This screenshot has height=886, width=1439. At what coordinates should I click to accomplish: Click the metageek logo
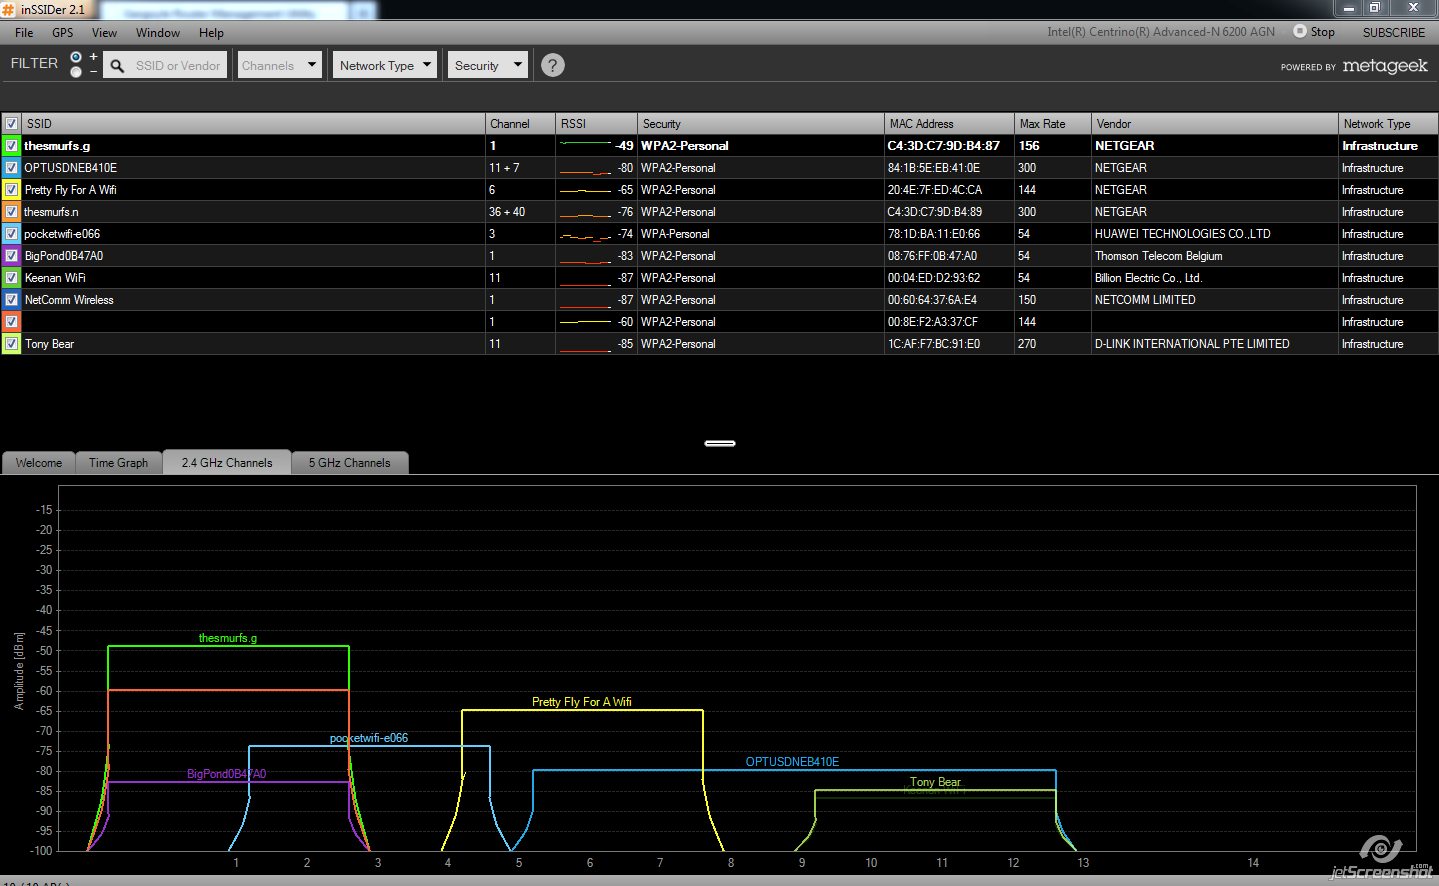point(1385,66)
